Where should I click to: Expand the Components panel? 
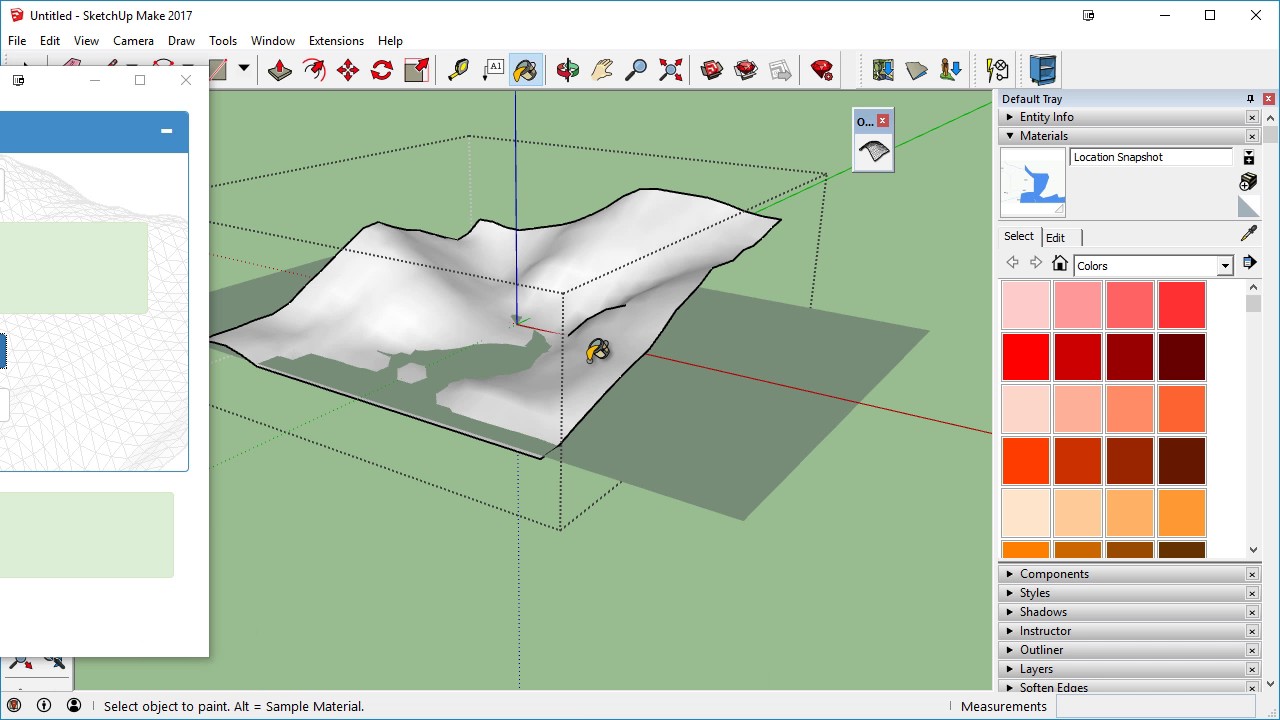pyautogui.click(x=1125, y=574)
